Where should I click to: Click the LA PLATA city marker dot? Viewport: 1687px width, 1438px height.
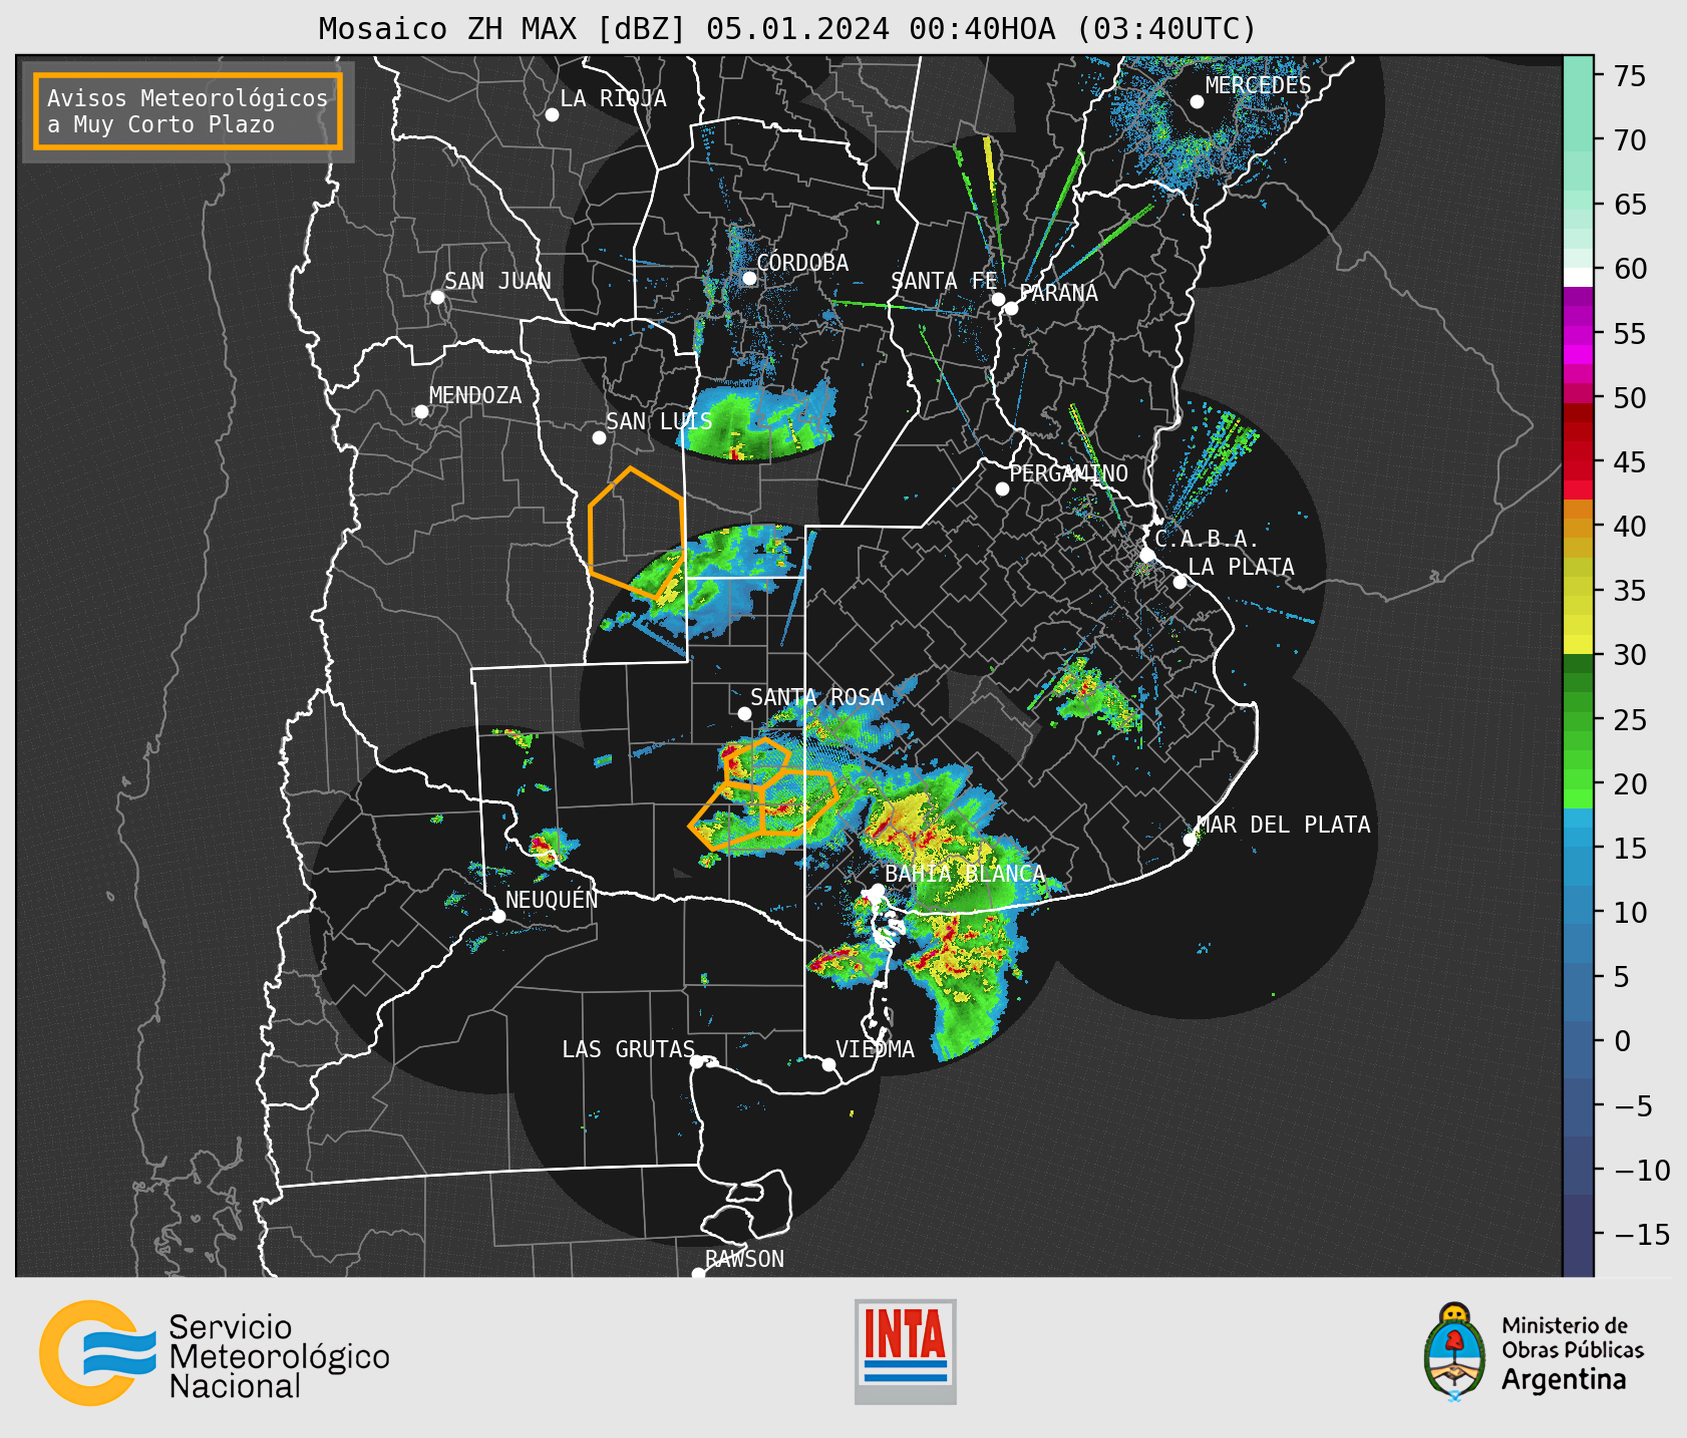[x=1180, y=582]
